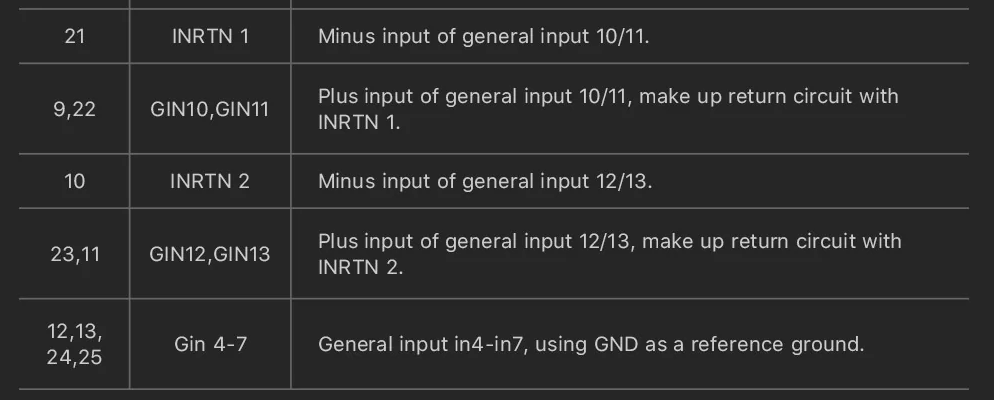The height and width of the screenshot is (400, 1000).
Task: Select the GIN10,GIN11 signal cell
Action: pos(210,109)
